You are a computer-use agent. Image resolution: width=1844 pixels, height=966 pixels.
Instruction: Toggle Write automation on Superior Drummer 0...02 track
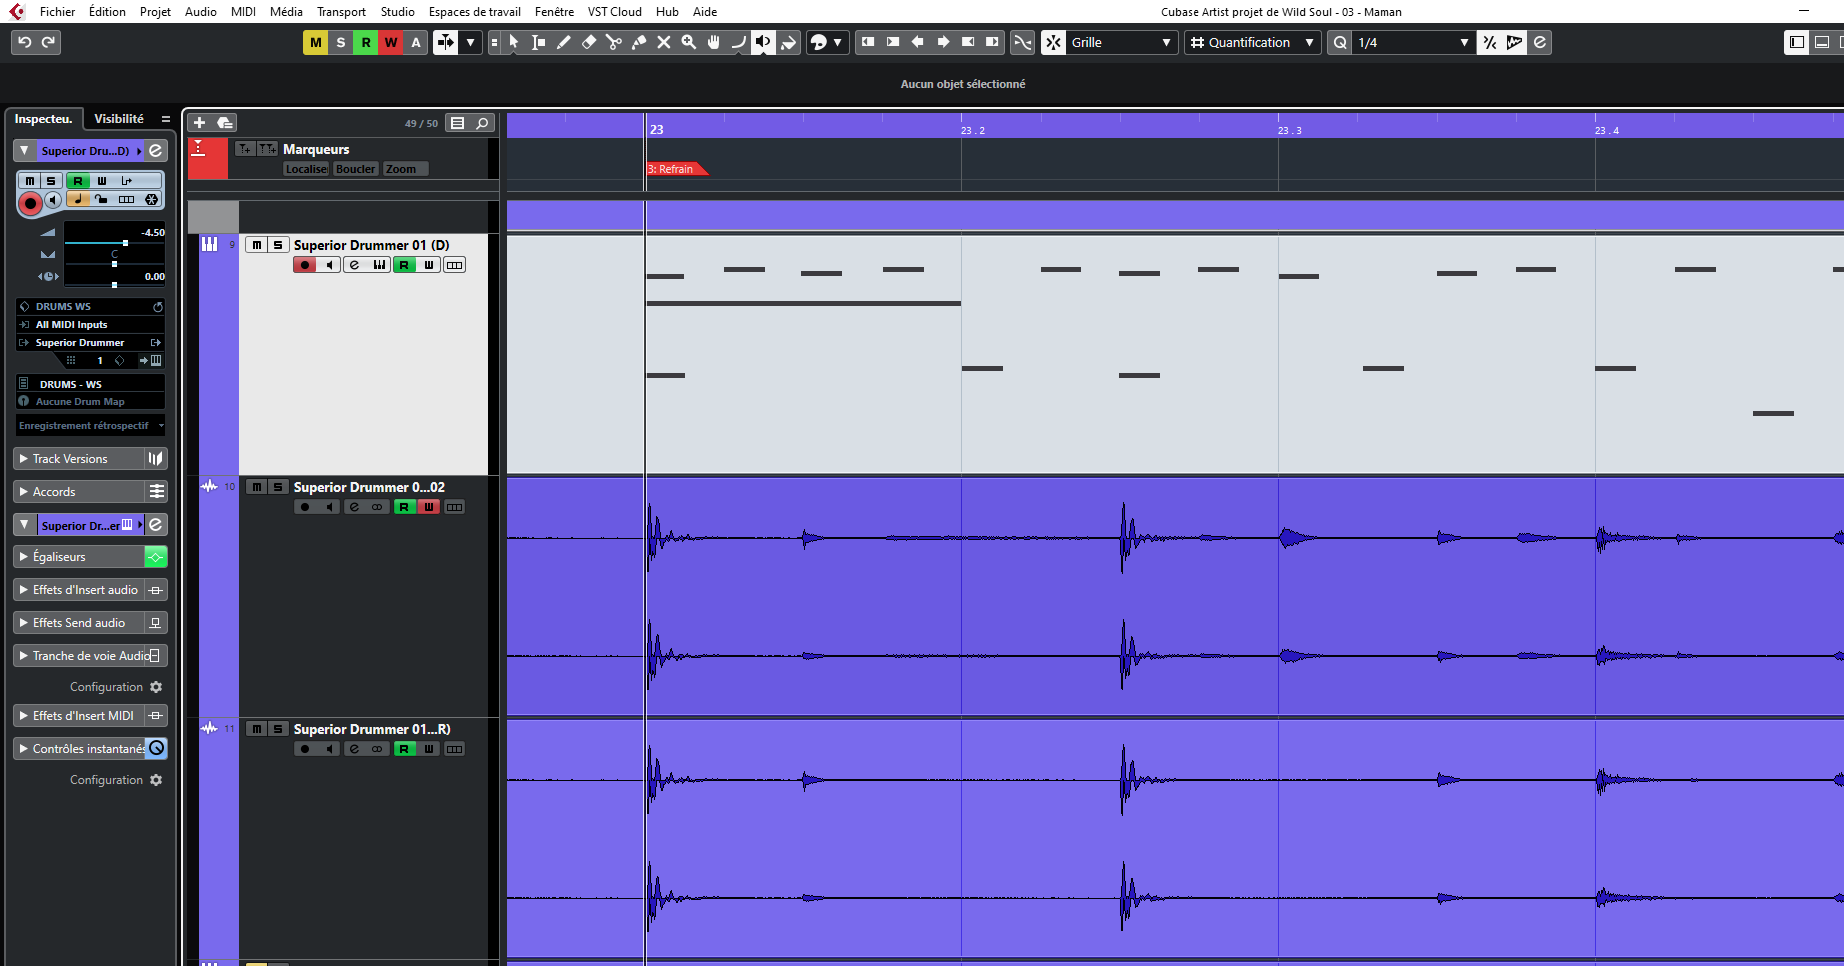click(x=429, y=507)
